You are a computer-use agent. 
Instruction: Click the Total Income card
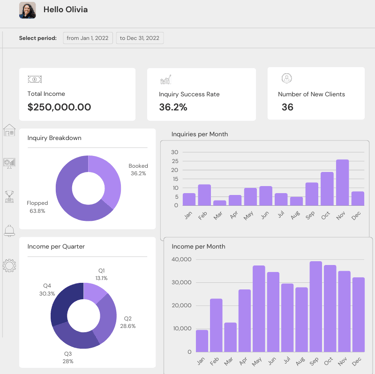click(x=77, y=94)
